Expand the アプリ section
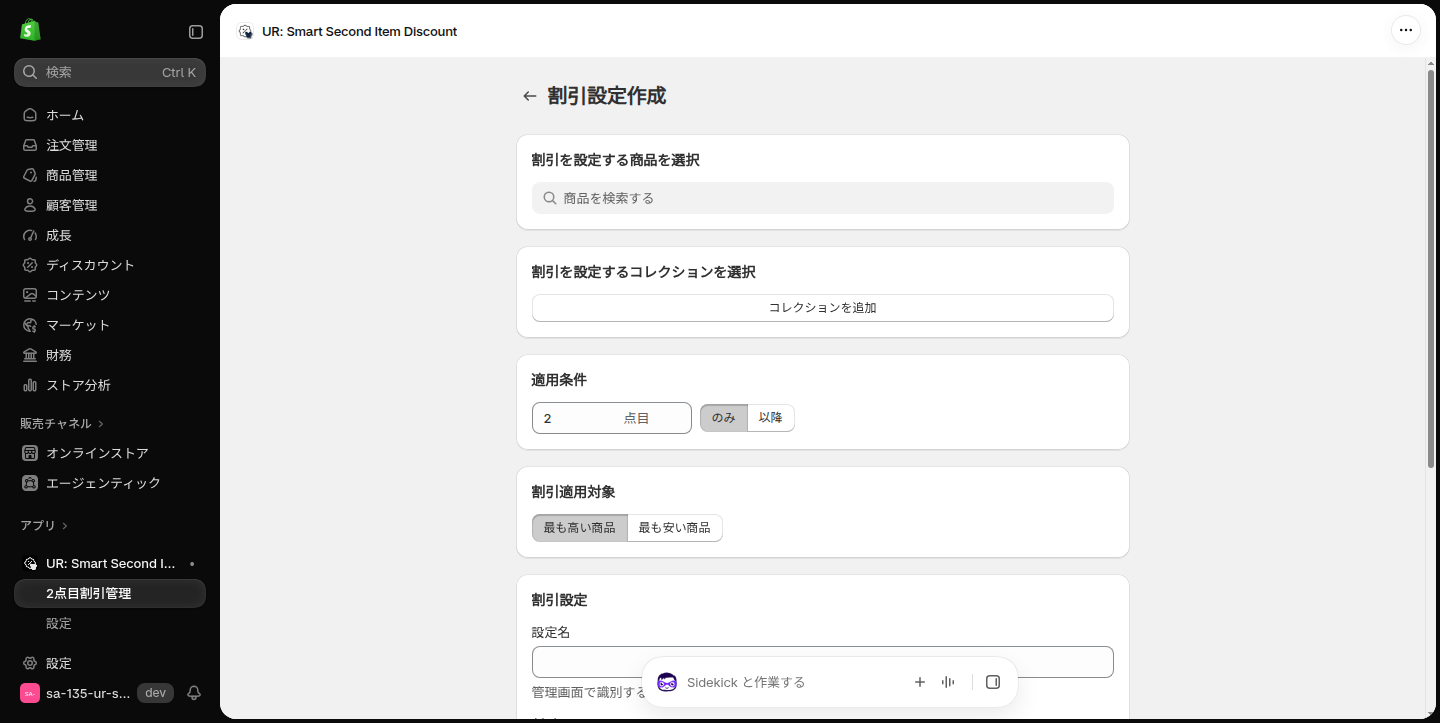The height and width of the screenshot is (723, 1440). point(44,525)
